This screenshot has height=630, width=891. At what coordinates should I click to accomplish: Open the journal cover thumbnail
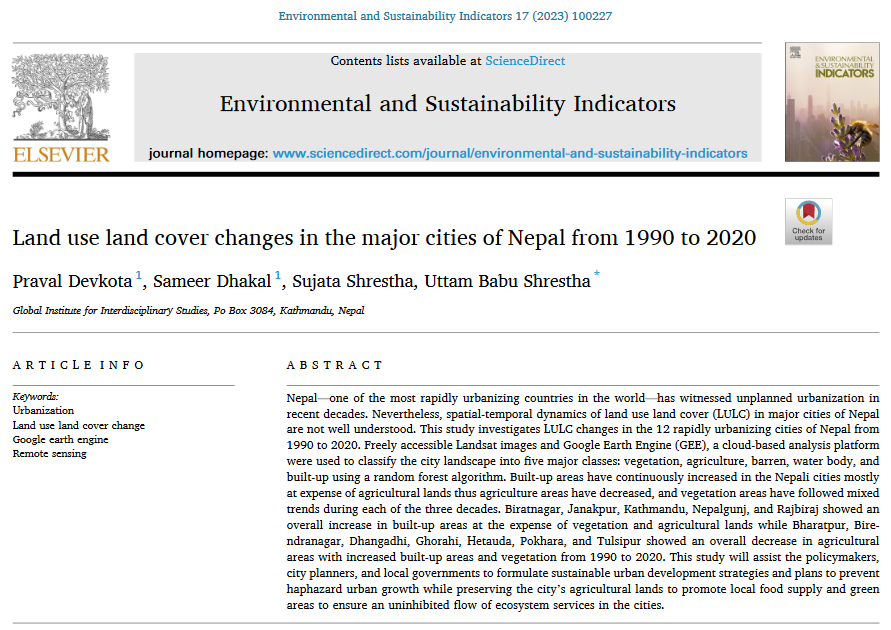click(831, 102)
